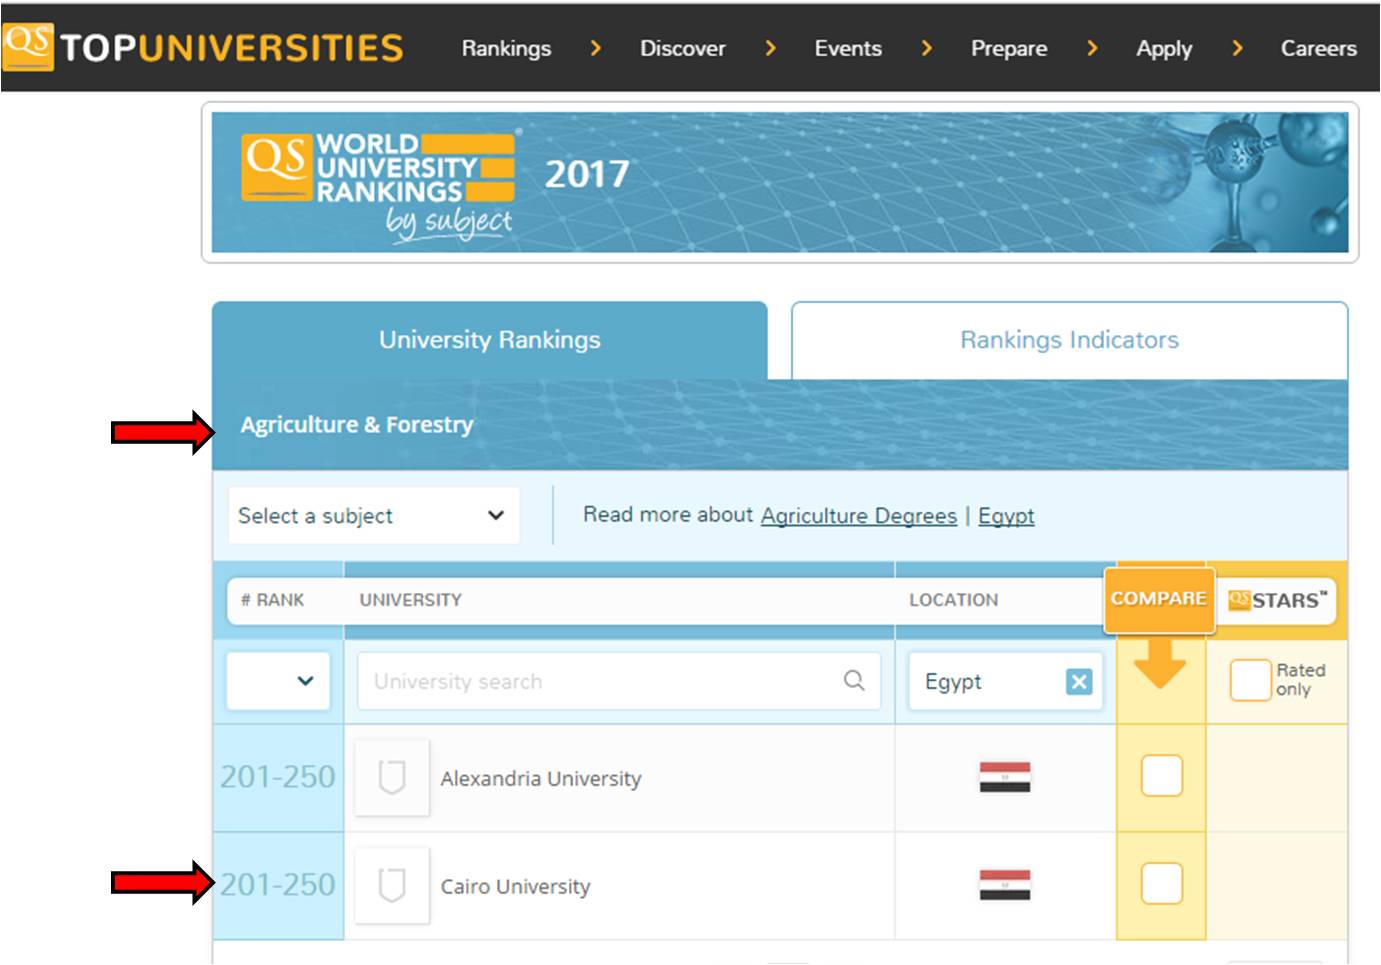Sort by # RANK column header
The image size is (1381, 965).
272,600
